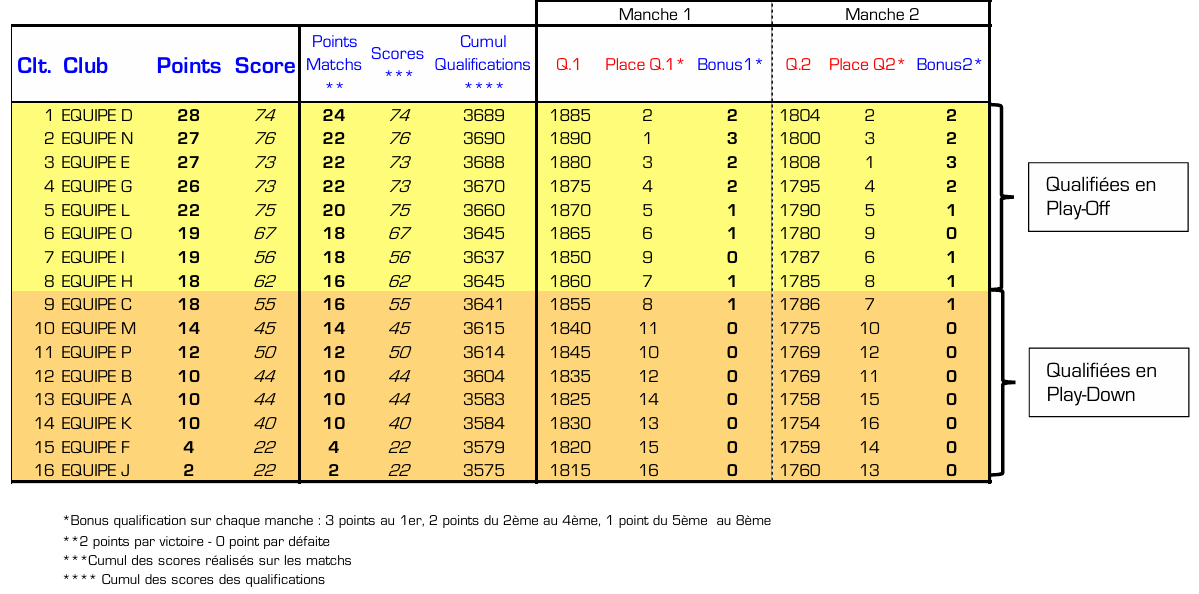The width and height of the screenshot is (1199, 594).
Task: Click the 'EQUIPE B' club cell
Action: tap(97, 376)
